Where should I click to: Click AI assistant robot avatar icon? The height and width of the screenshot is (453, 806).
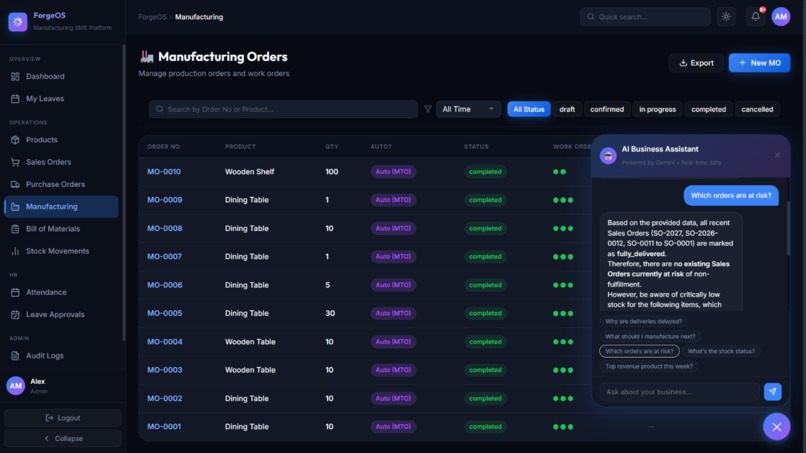(608, 155)
